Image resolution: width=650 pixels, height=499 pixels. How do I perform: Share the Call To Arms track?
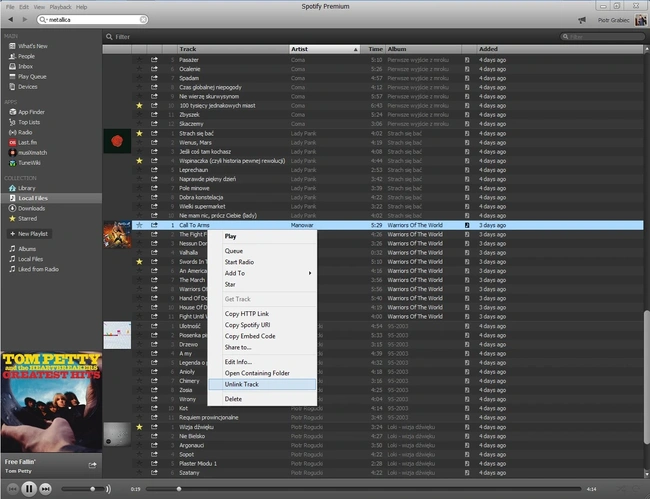click(x=154, y=225)
